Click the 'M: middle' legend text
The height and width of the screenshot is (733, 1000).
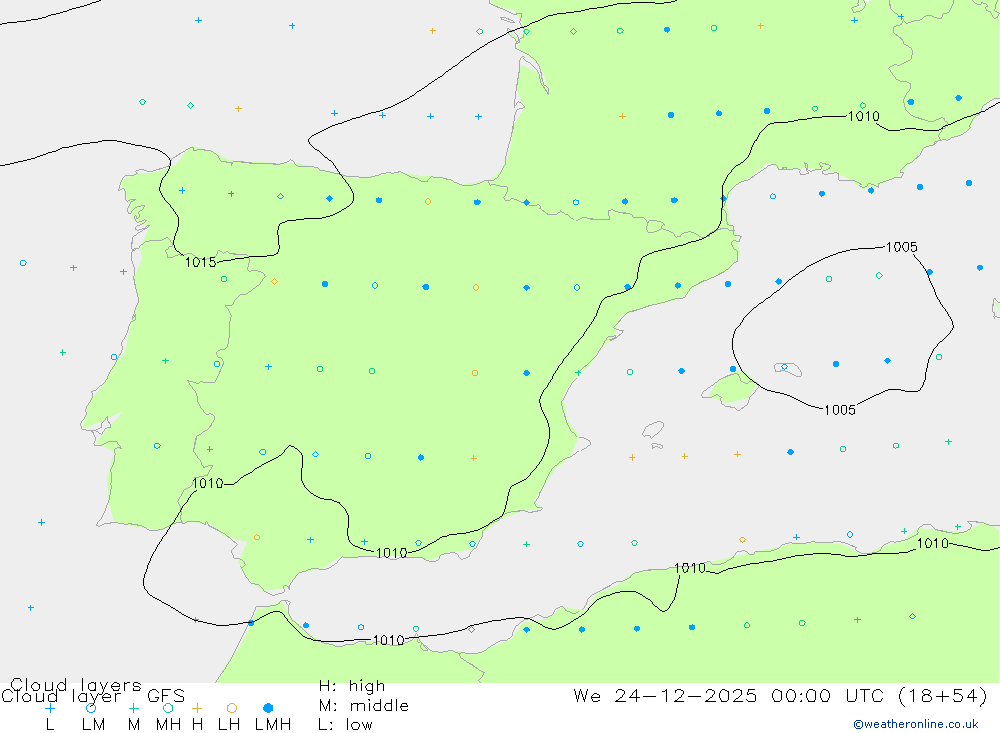364,706
